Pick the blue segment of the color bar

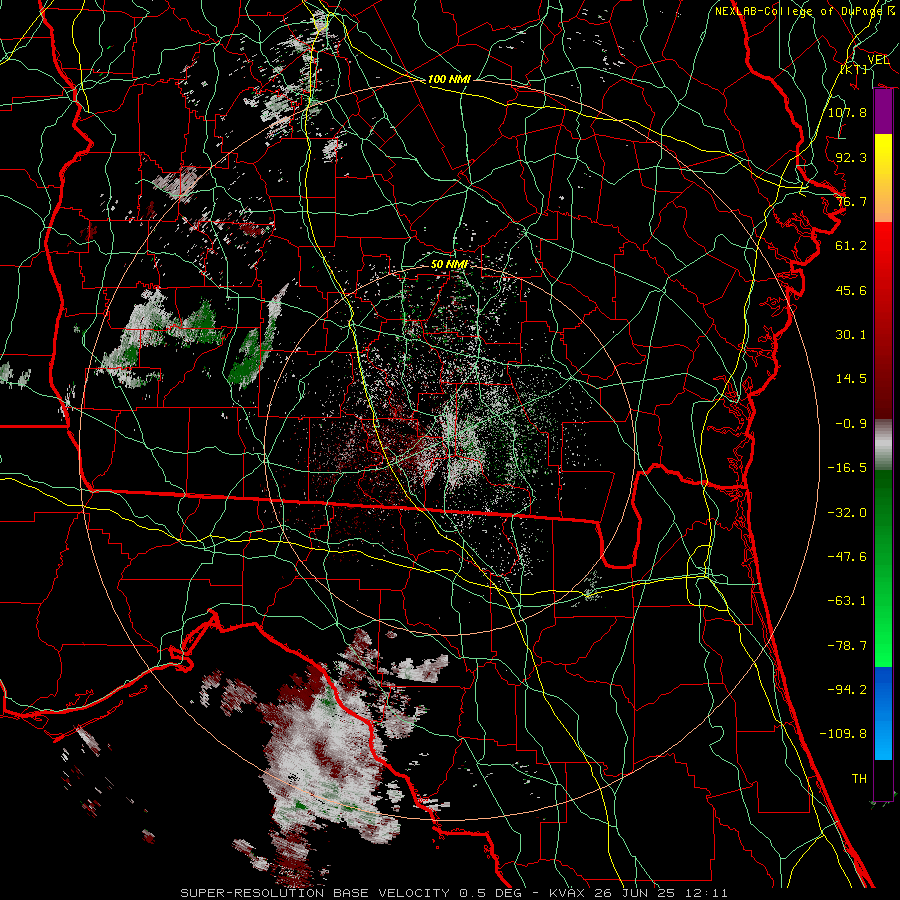click(x=883, y=713)
